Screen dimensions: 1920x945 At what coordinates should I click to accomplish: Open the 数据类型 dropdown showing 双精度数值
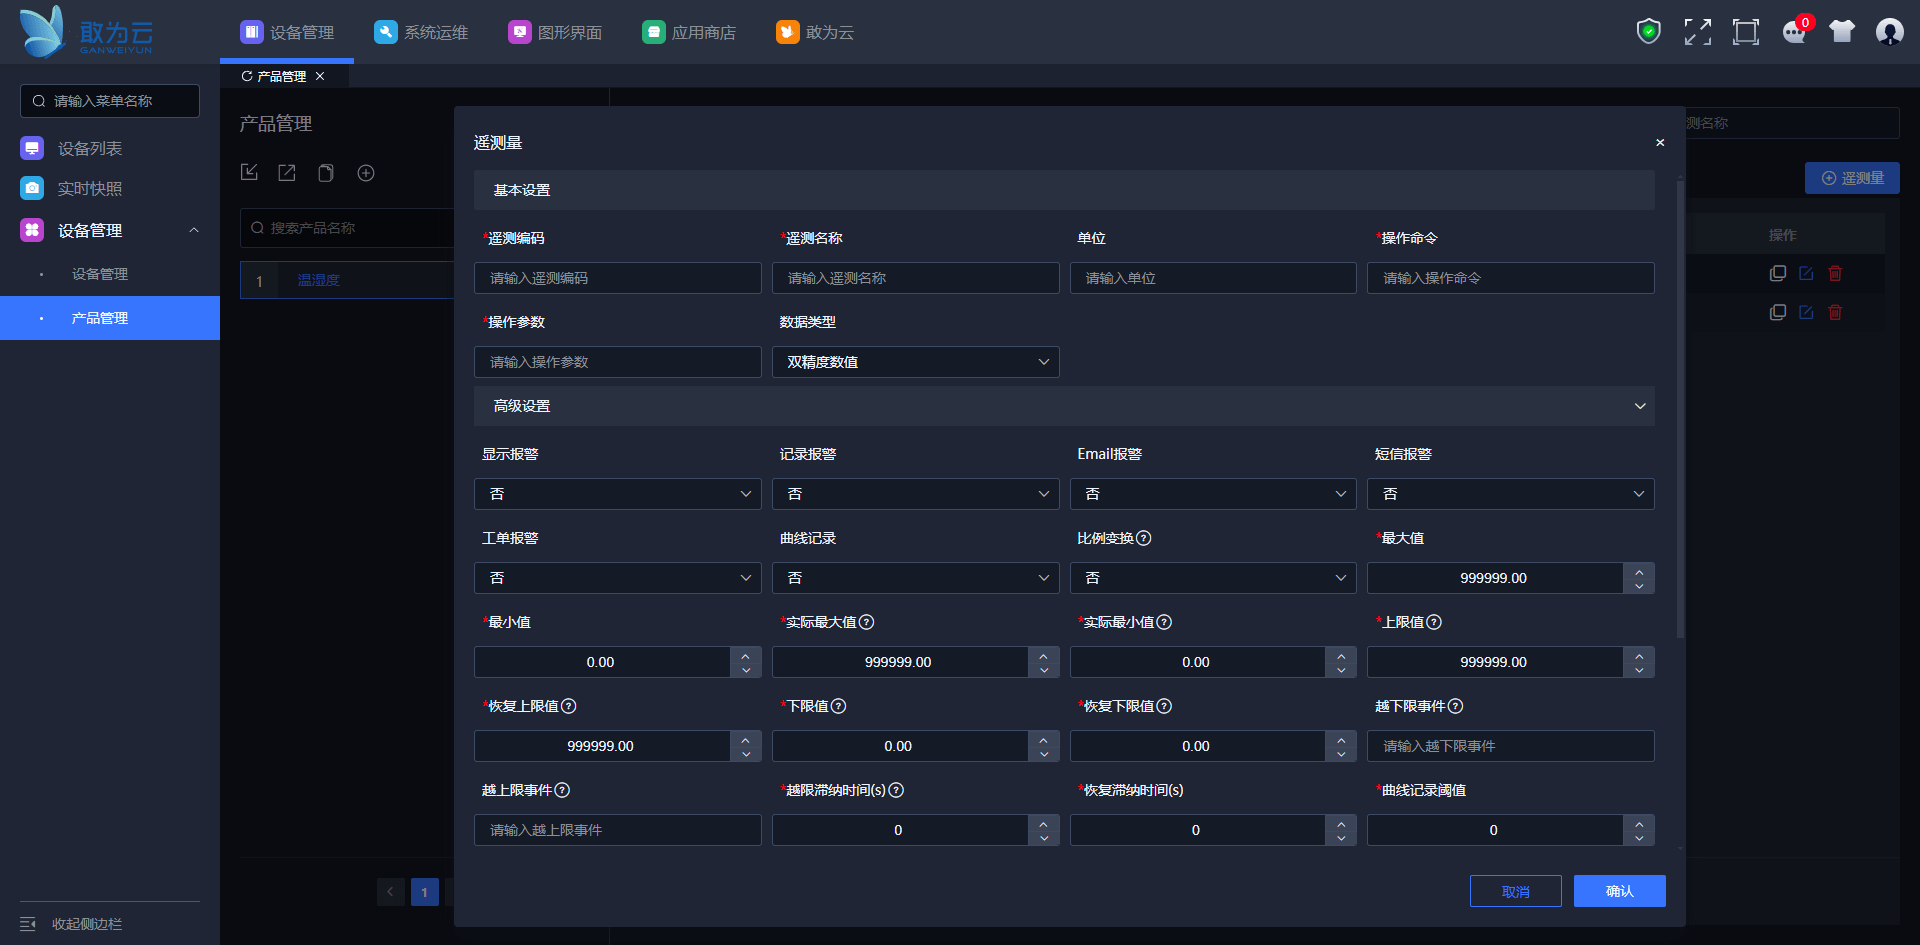[x=915, y=362]
